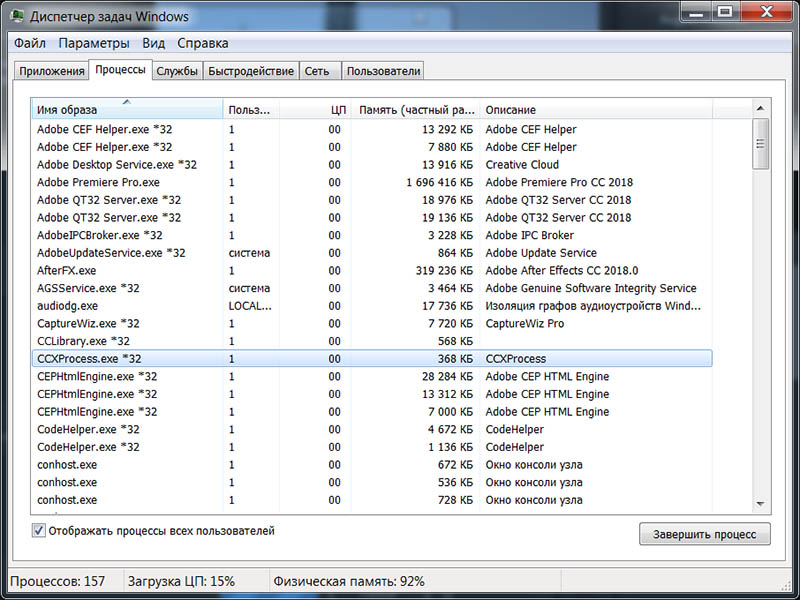Sort by ЦП column header
Viewport: 800px width, 600px height.
(x=315, y=109)
